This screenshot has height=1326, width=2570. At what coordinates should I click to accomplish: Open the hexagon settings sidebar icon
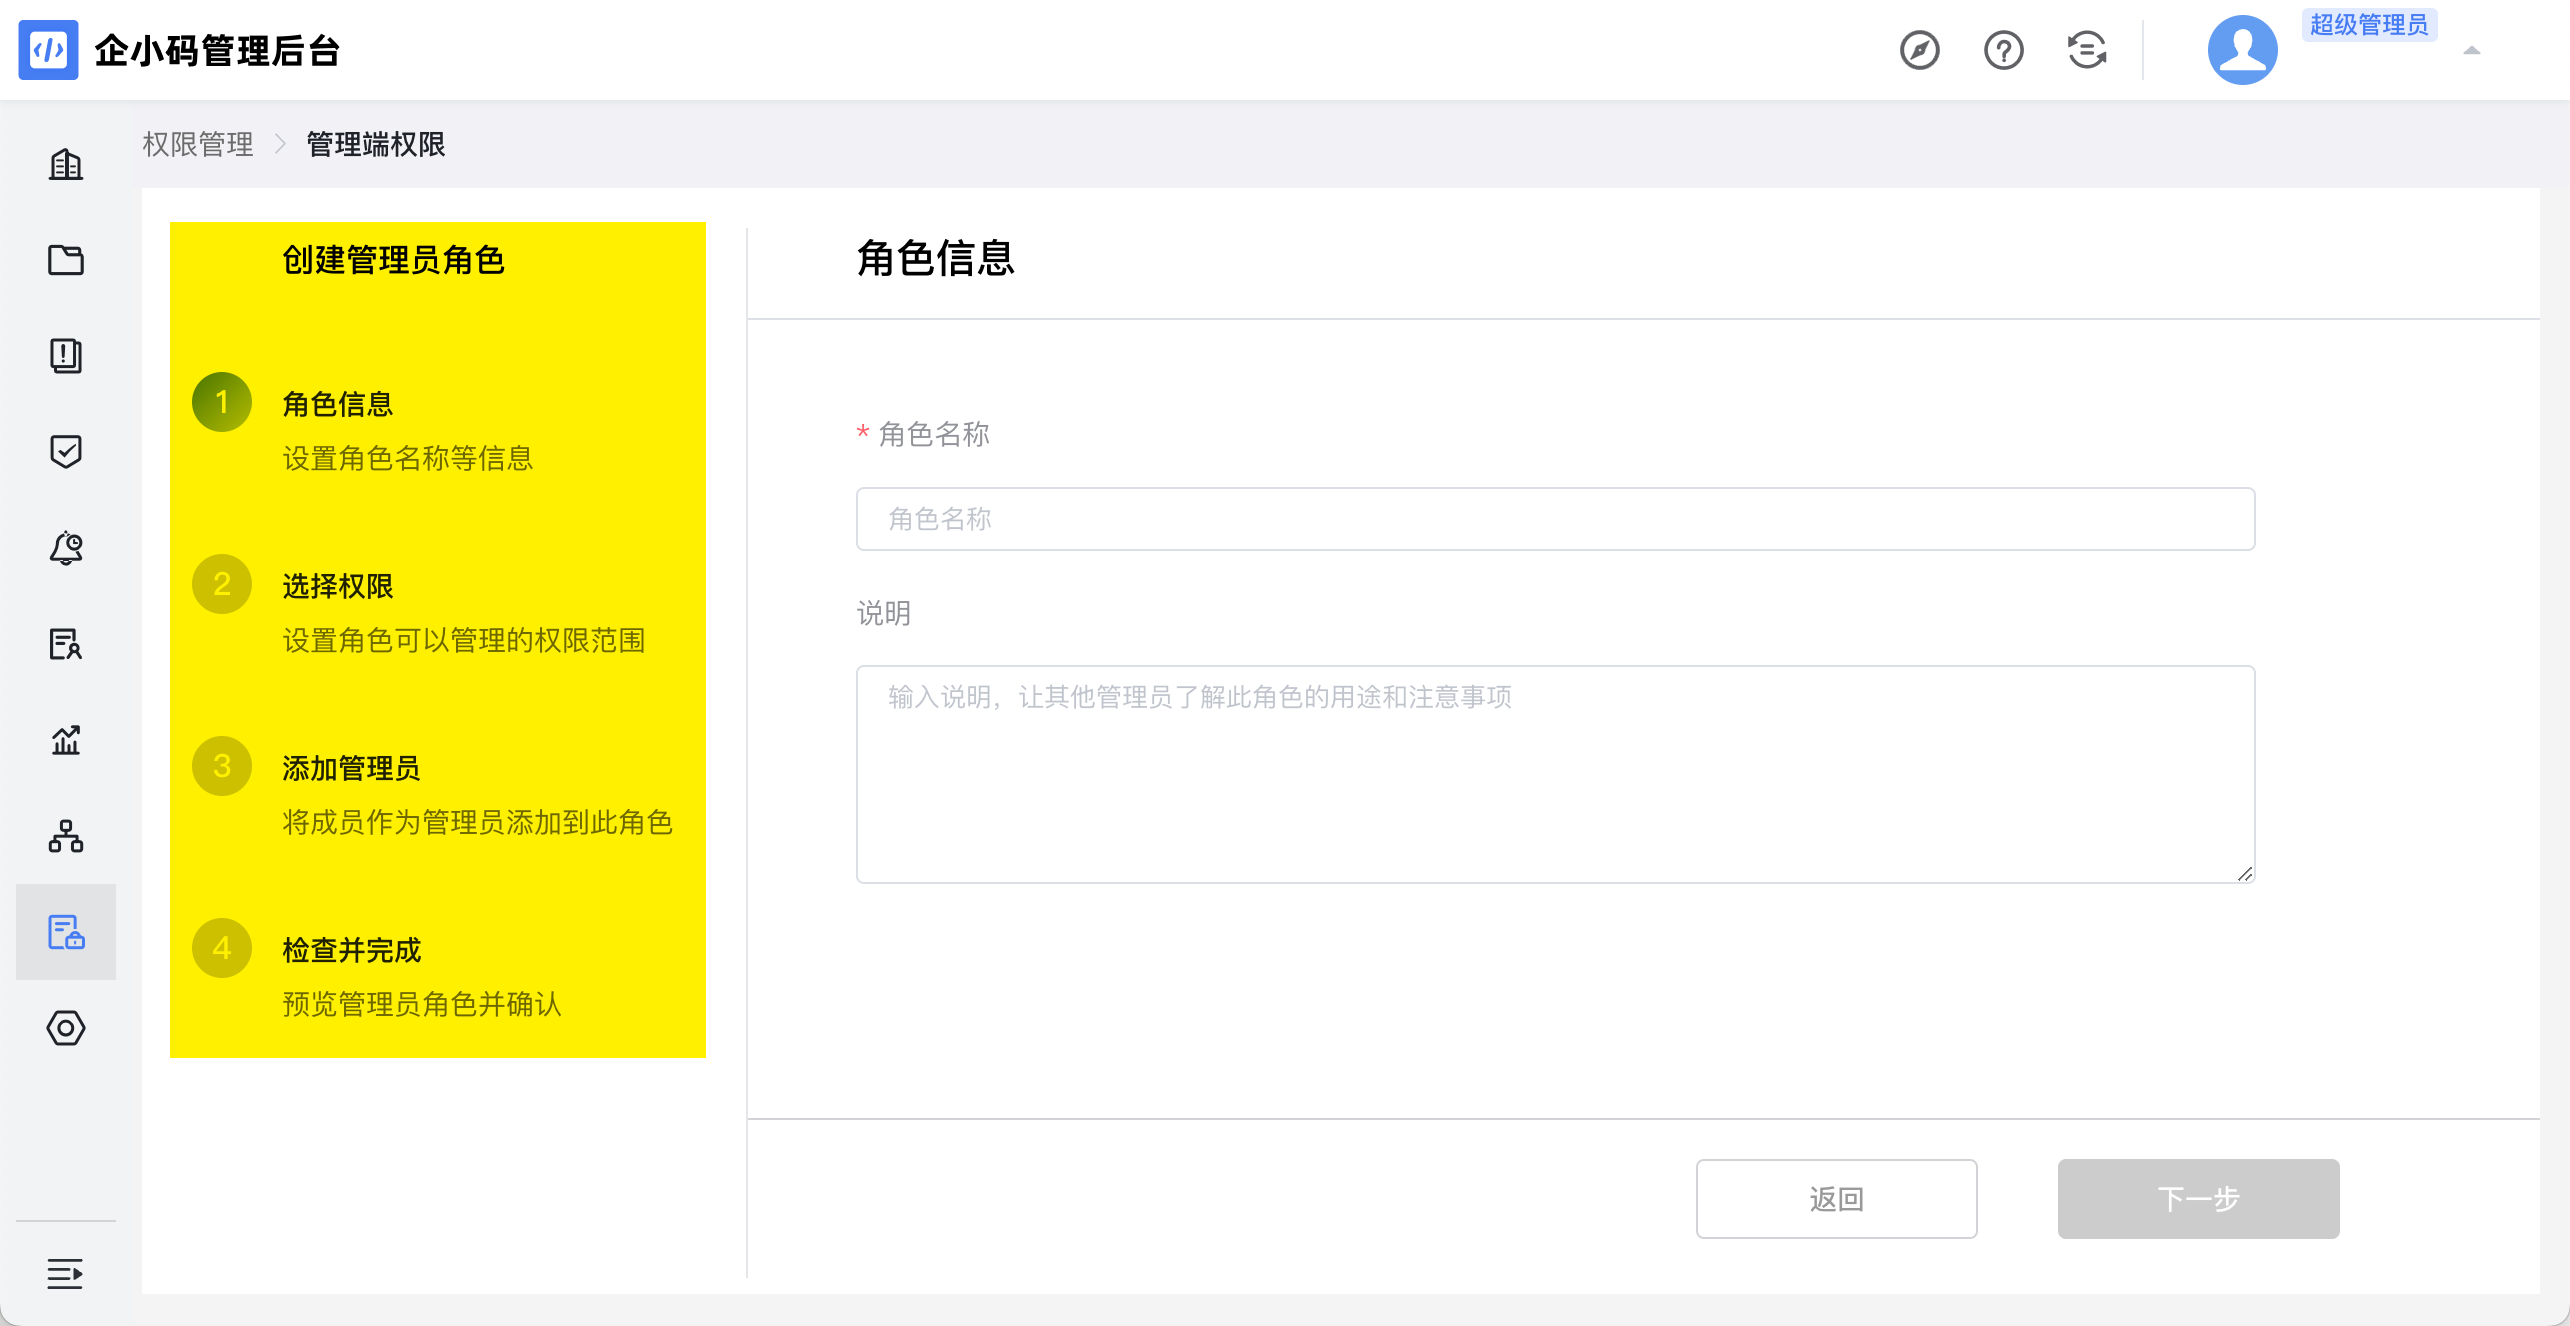pos(66,1028)
